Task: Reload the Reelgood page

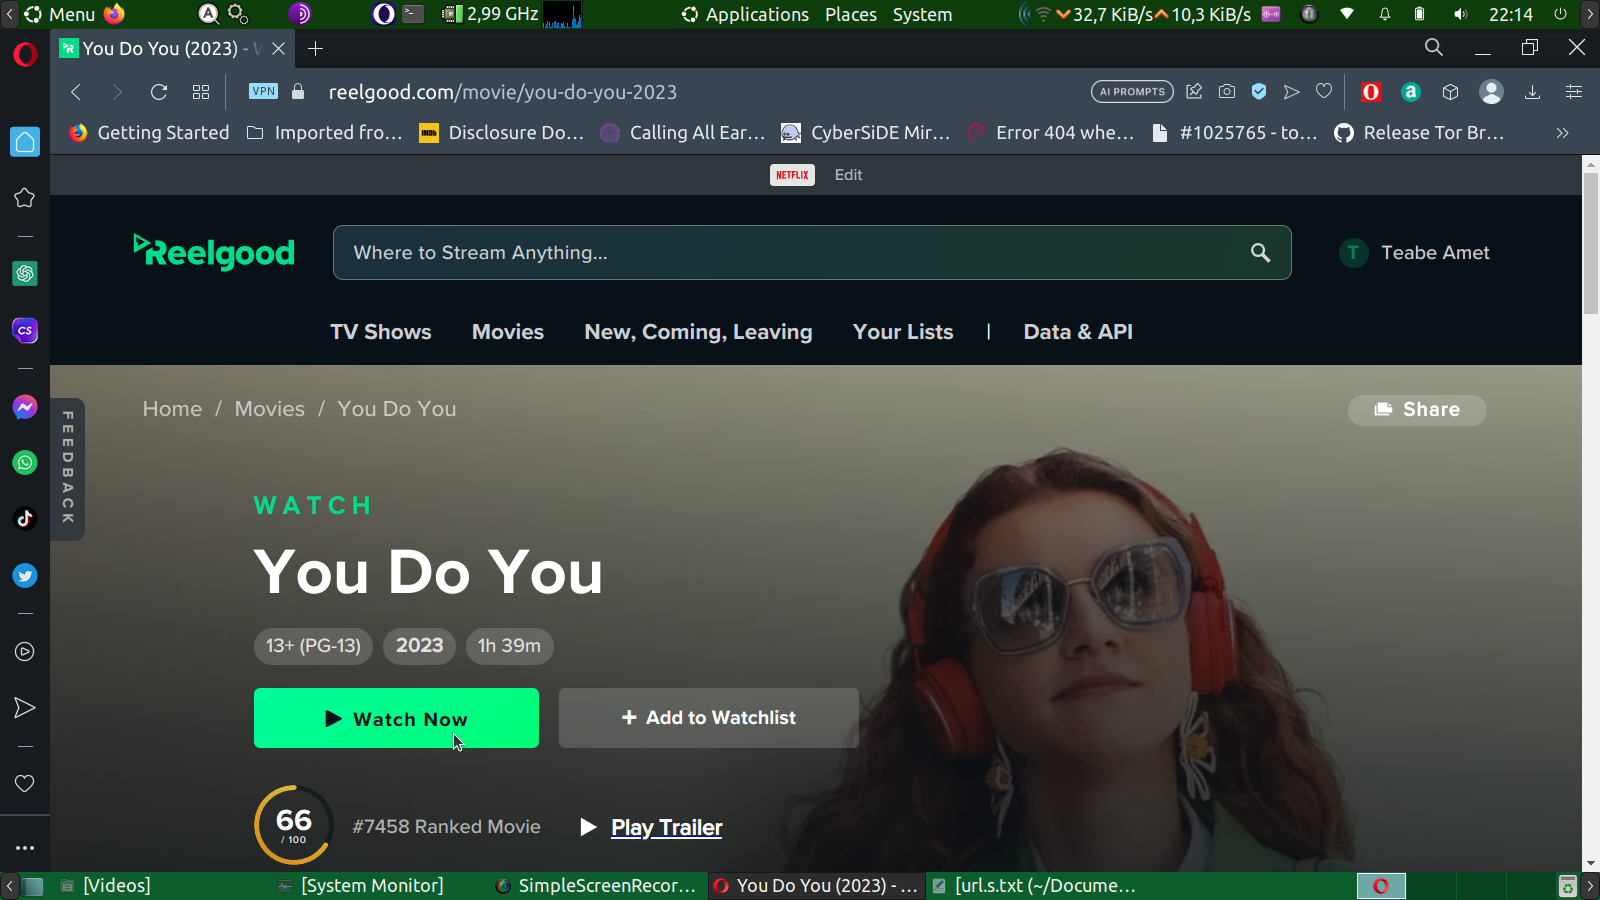Action: pyautogui.click(x=159, y=92)
